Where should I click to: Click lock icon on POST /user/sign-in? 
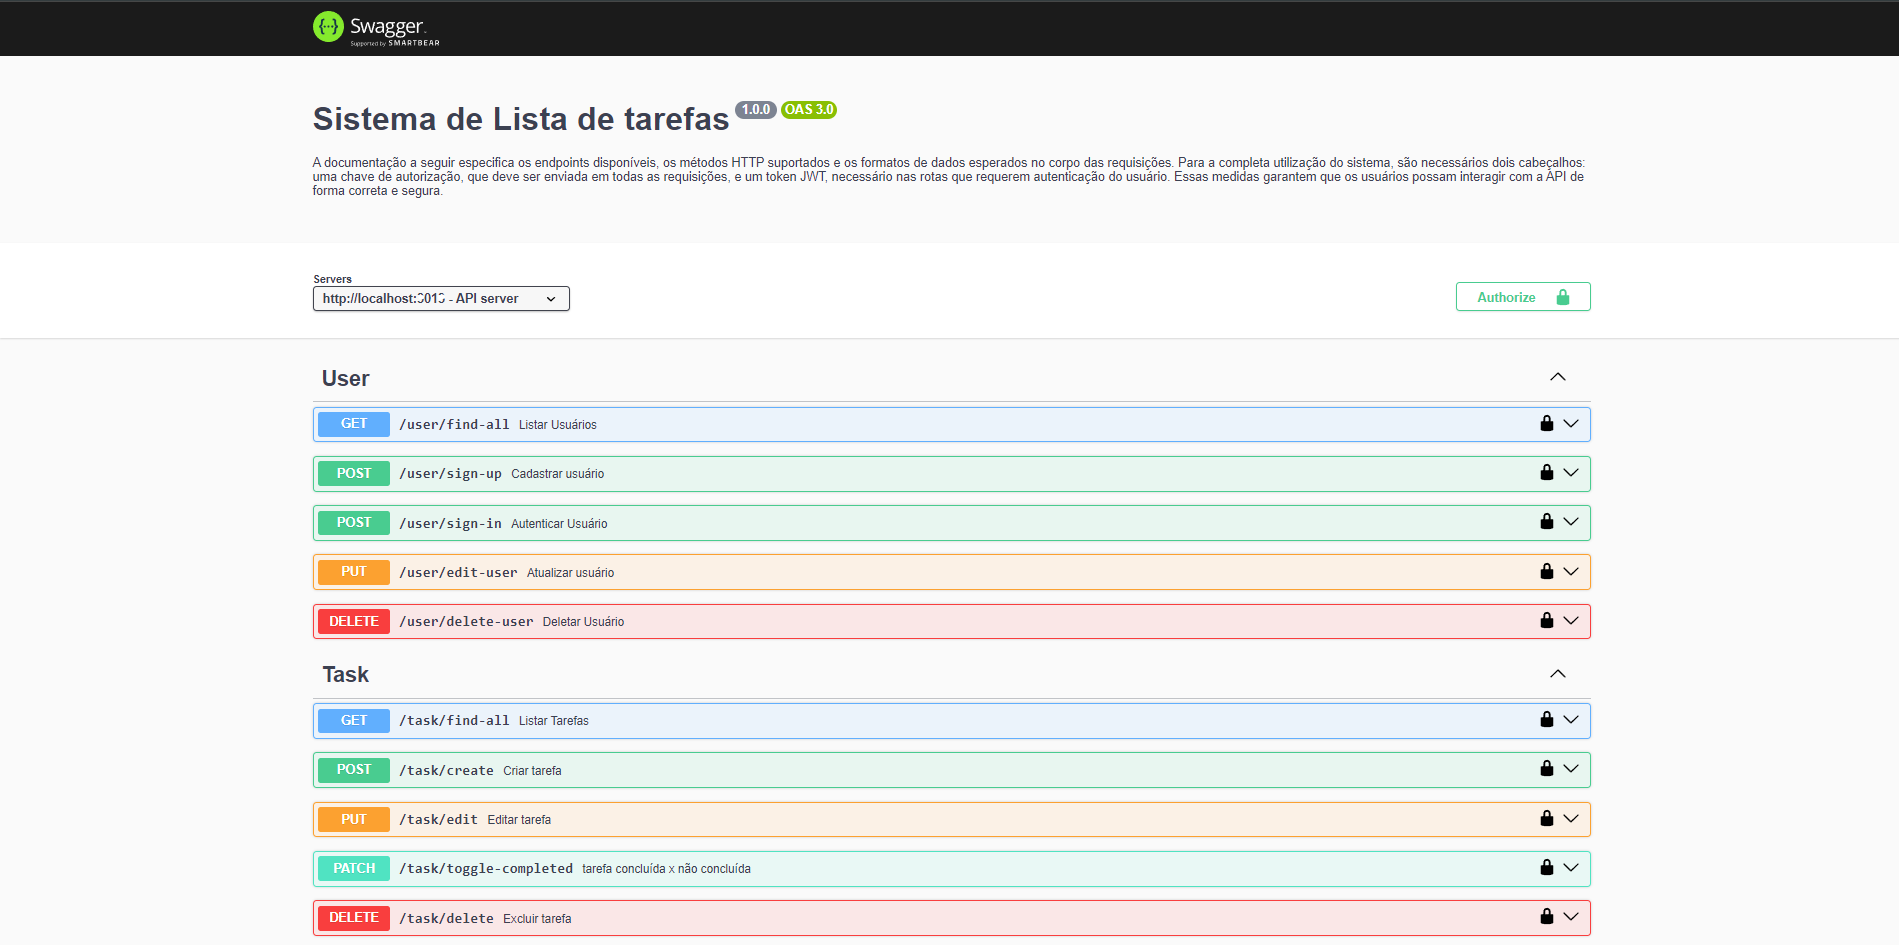pyautogui.click(x=1546, y=522)
